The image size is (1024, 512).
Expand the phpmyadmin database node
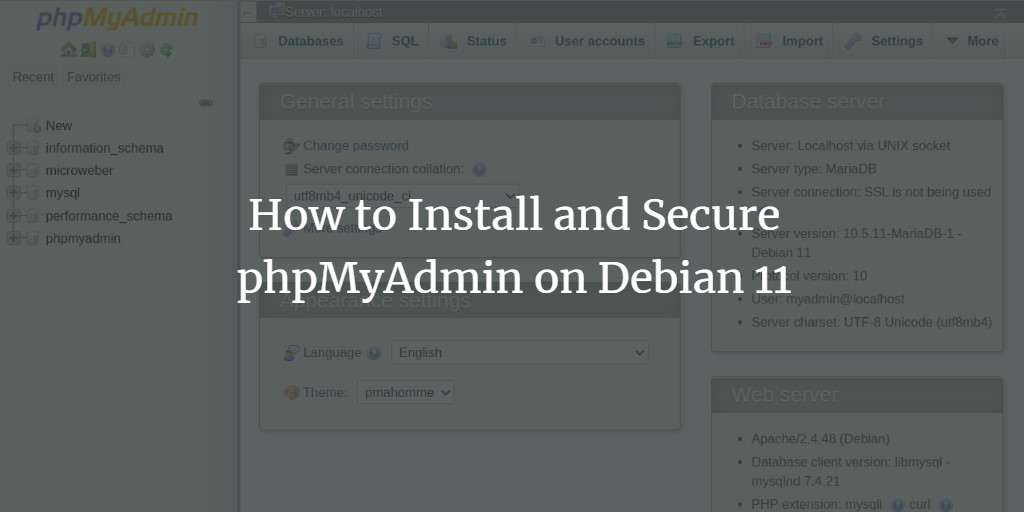(13, 238)
